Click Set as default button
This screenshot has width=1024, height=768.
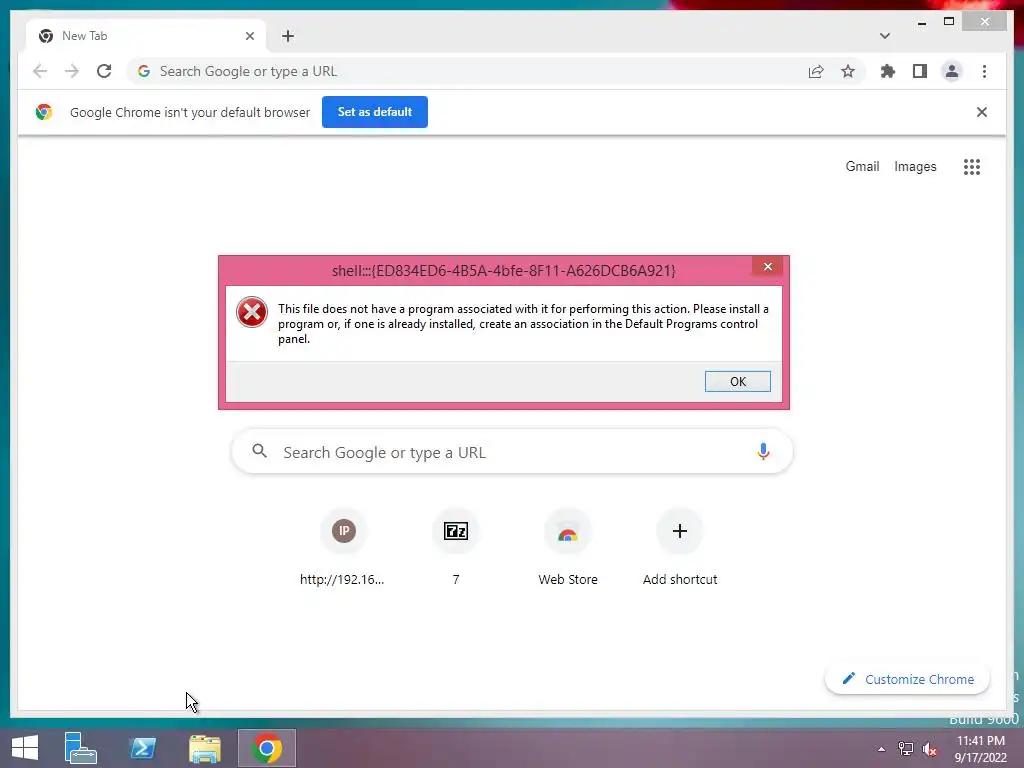[x=375, y=112]
